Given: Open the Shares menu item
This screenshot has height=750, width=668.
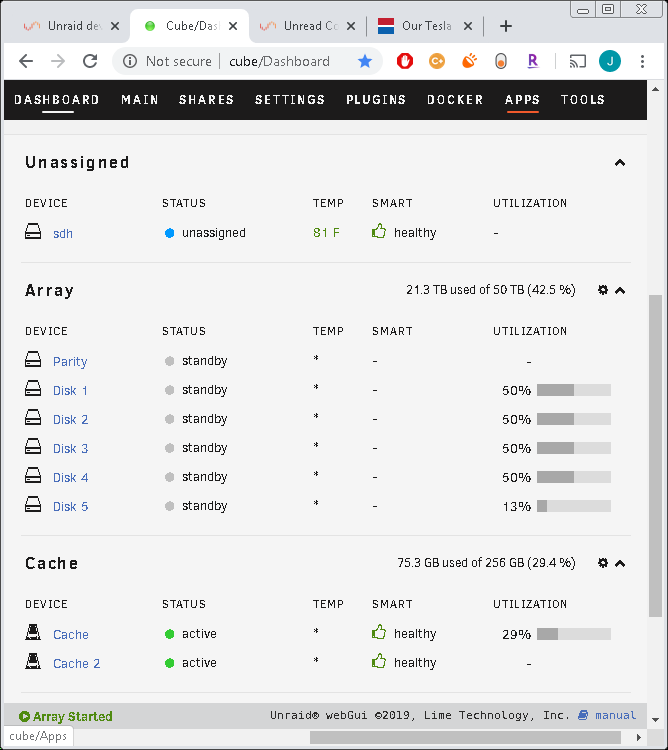Looking at the screenshot, I should tap(207, 99).
